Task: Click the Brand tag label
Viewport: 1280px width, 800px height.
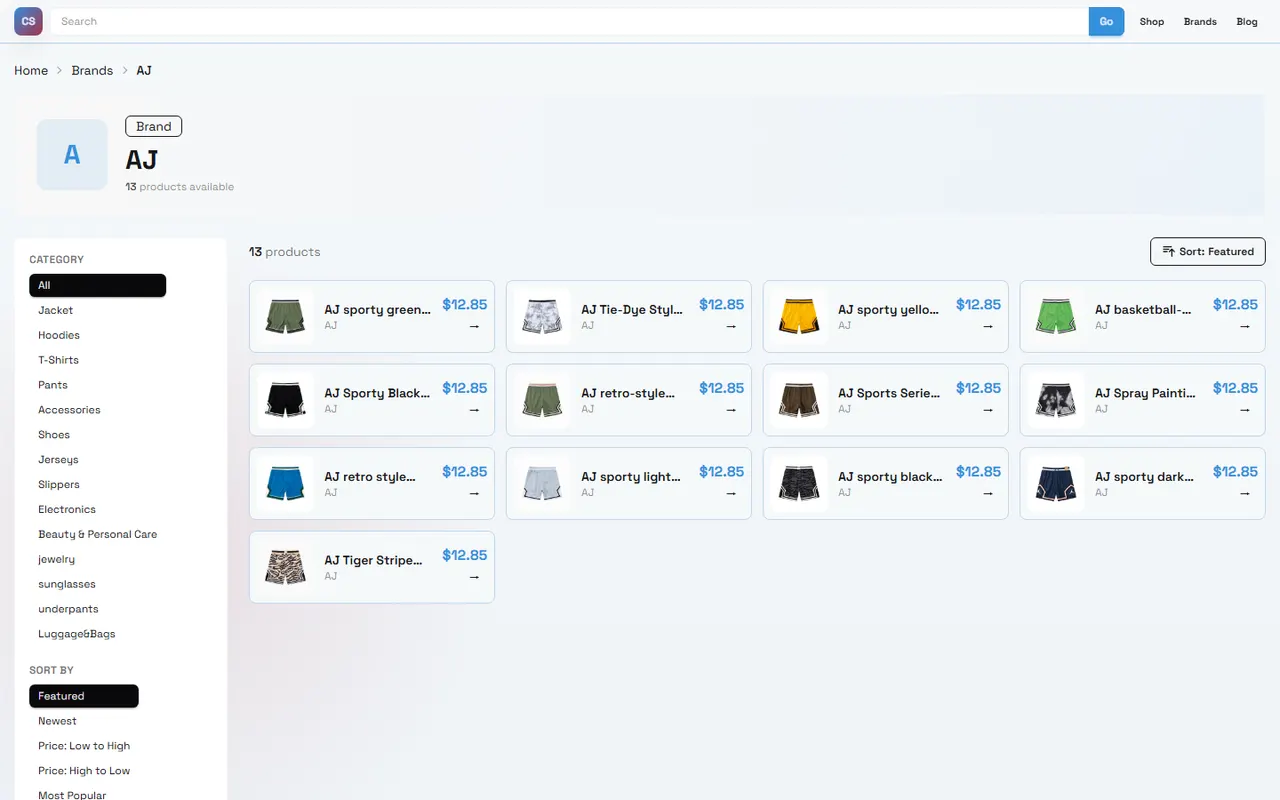Action: [154, 126]
